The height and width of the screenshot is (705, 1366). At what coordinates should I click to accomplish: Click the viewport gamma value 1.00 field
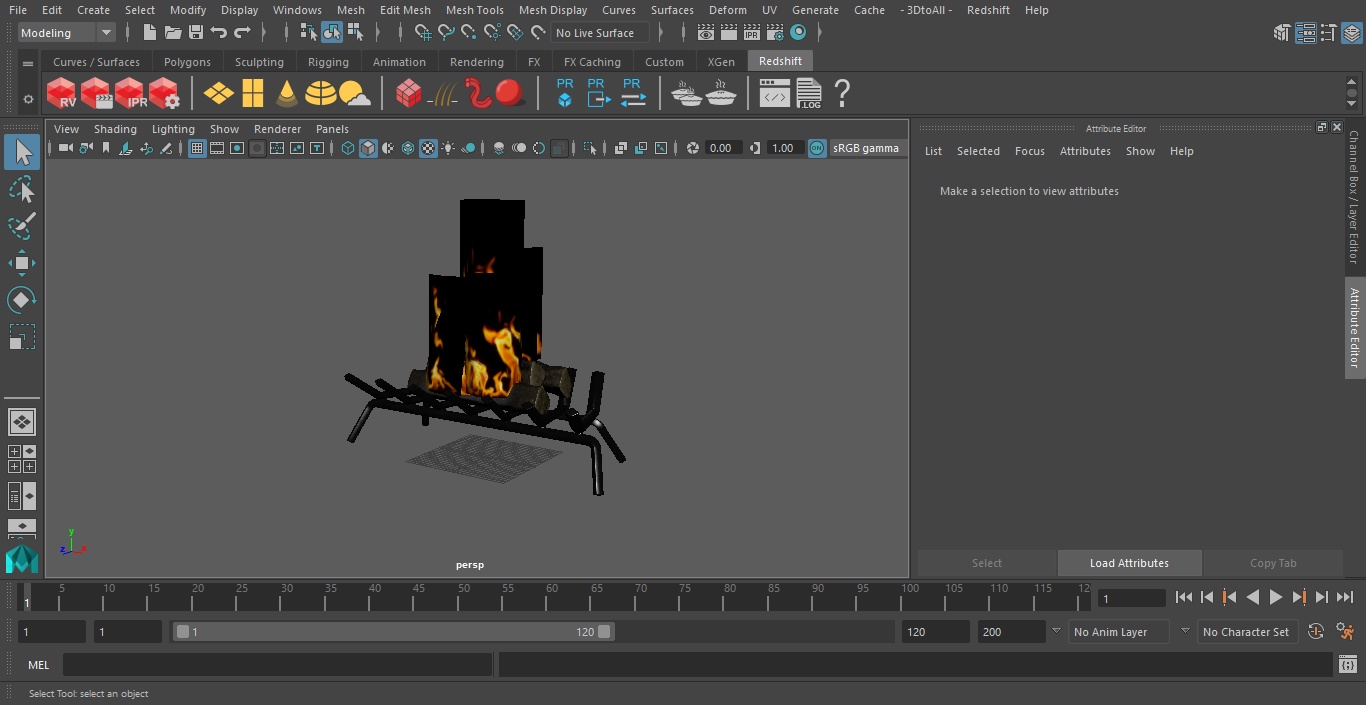click(x=784, y=148)
